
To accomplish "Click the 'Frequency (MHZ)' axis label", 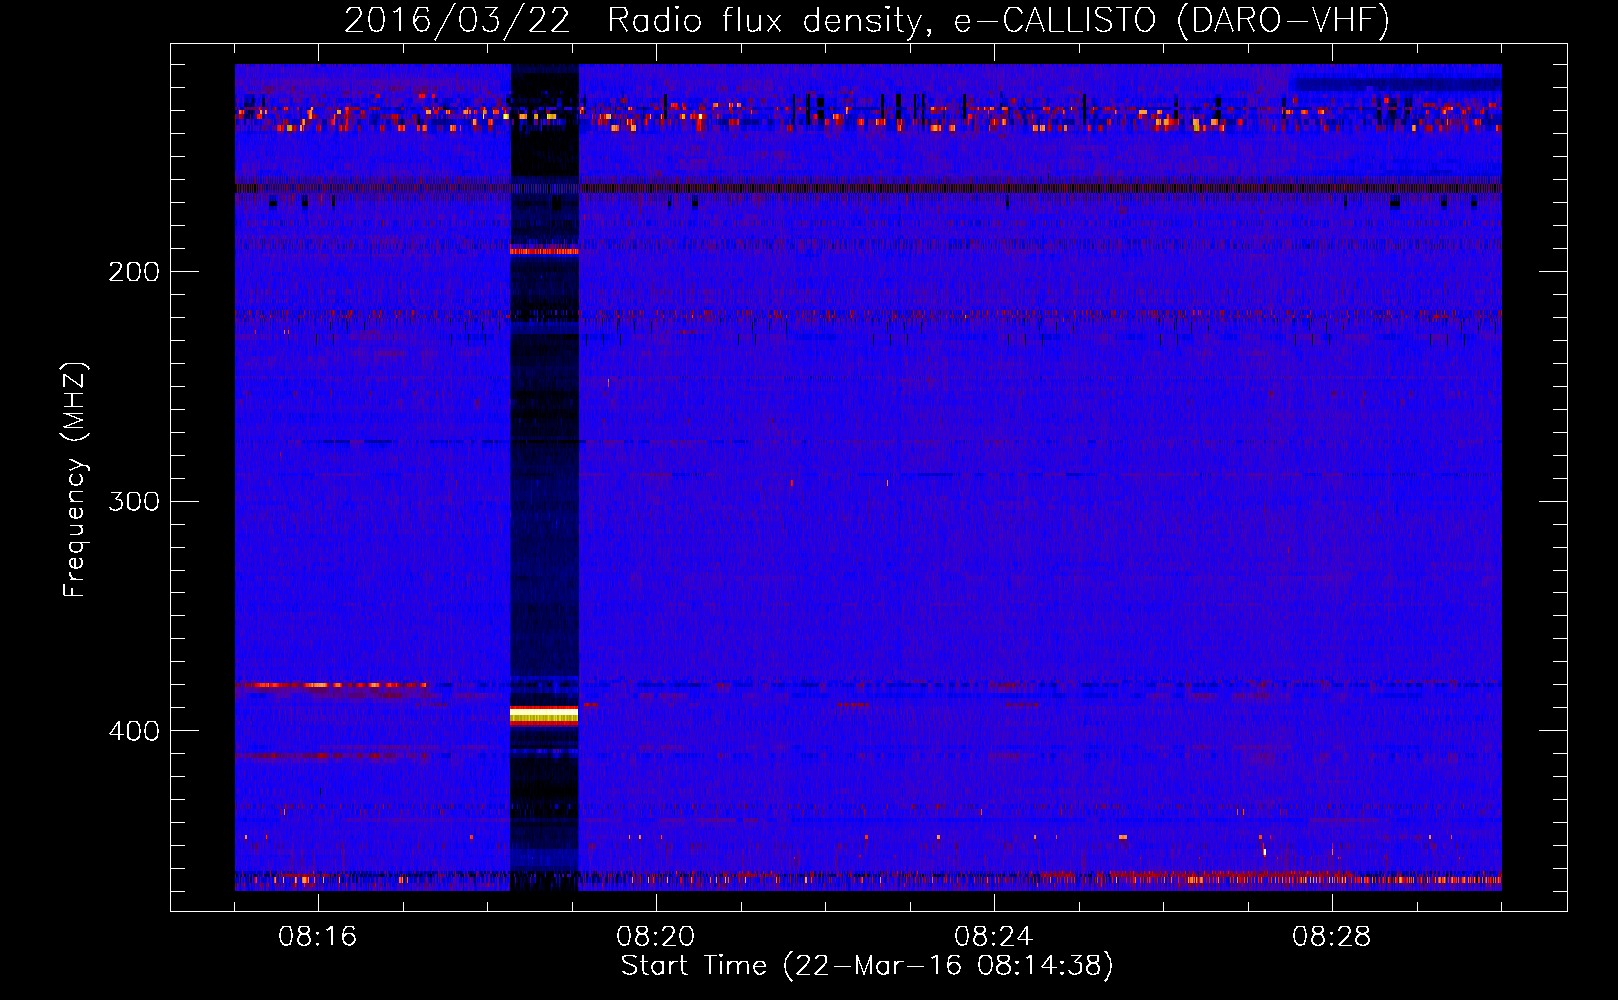I will point(75,480).
